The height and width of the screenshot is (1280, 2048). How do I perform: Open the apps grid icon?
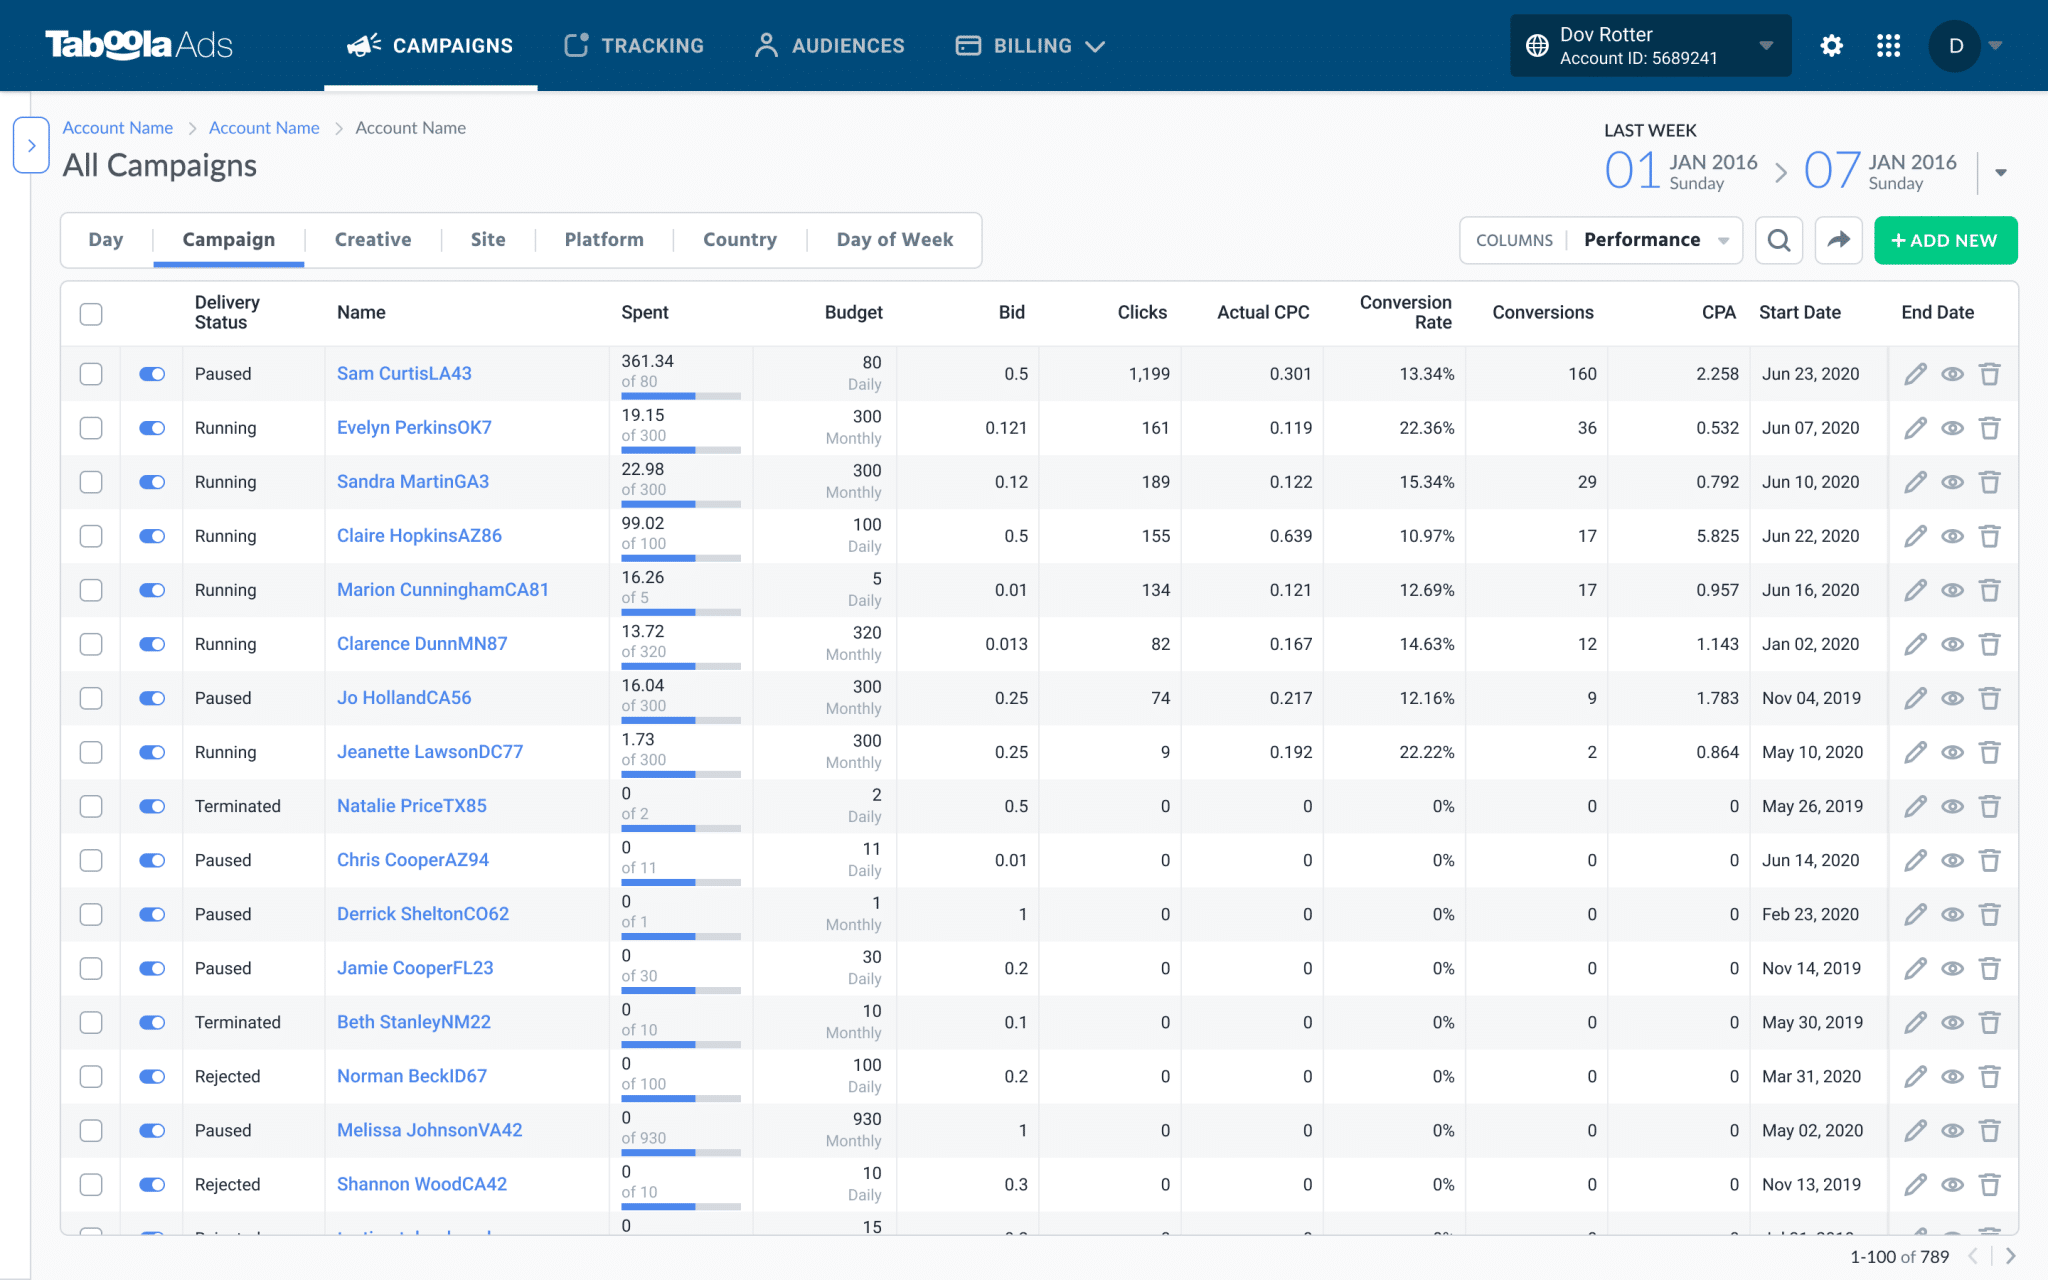point(1889,45)
